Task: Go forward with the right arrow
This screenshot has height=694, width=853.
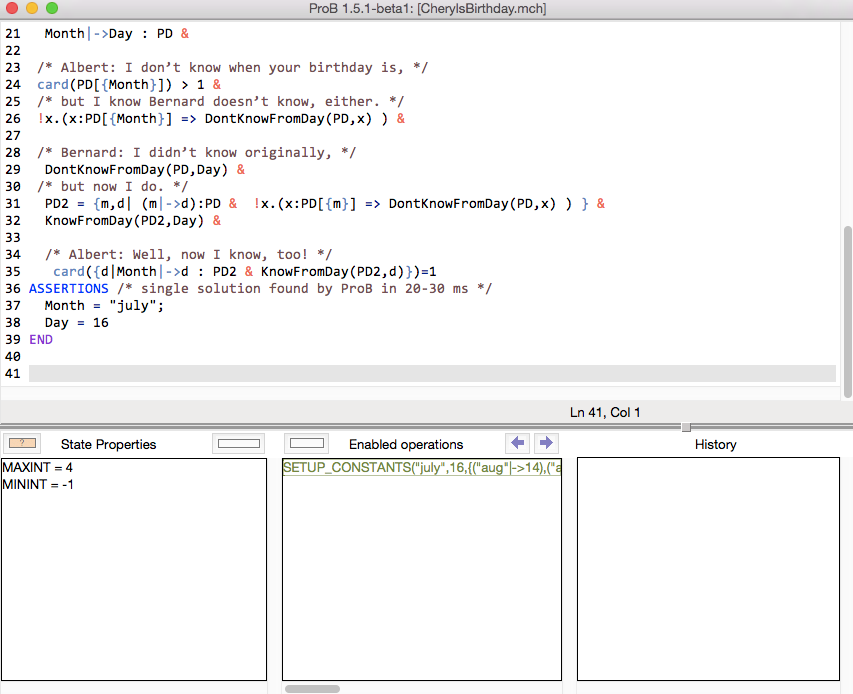Action: [546, 443]
